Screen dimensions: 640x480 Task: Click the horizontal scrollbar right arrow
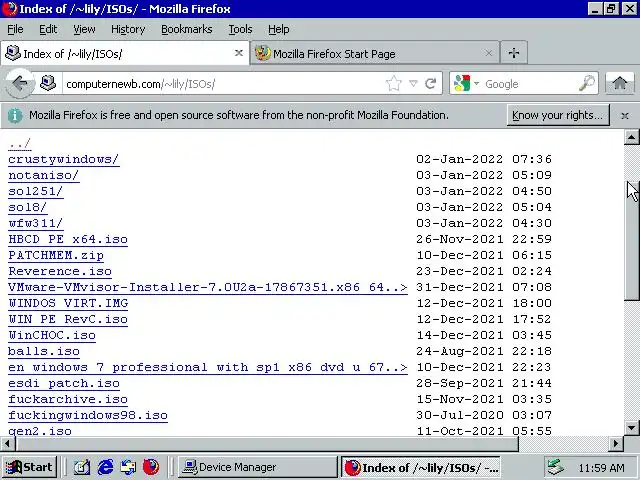pyautogui.click(x=616, y=444)
